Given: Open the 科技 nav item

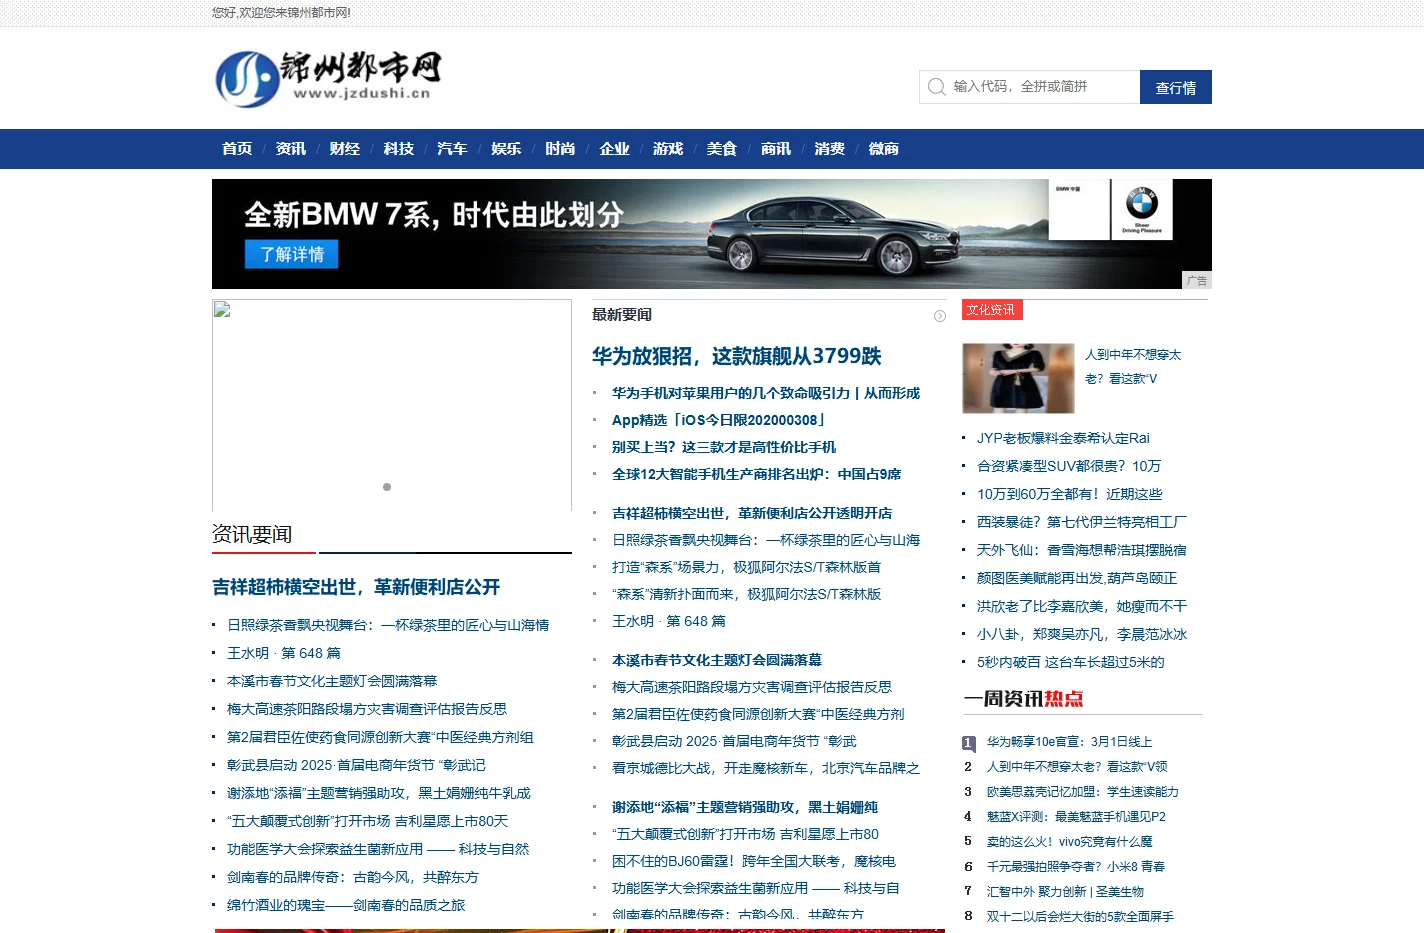Looking at the screenshot, I should click(x=399, y=149).
